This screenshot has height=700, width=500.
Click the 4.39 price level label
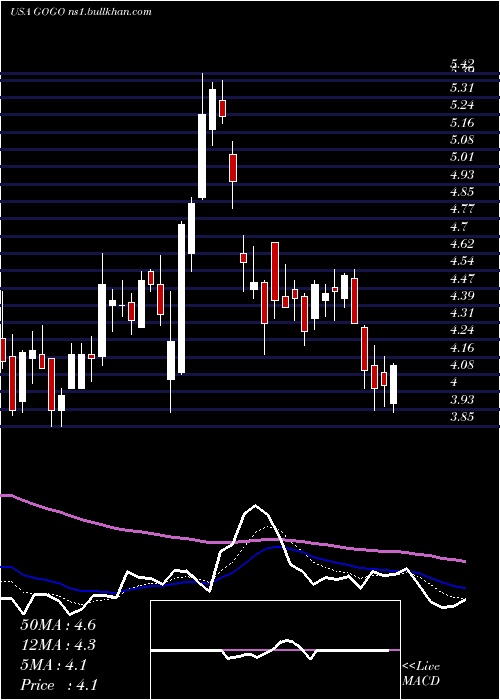tap(462, 296)
